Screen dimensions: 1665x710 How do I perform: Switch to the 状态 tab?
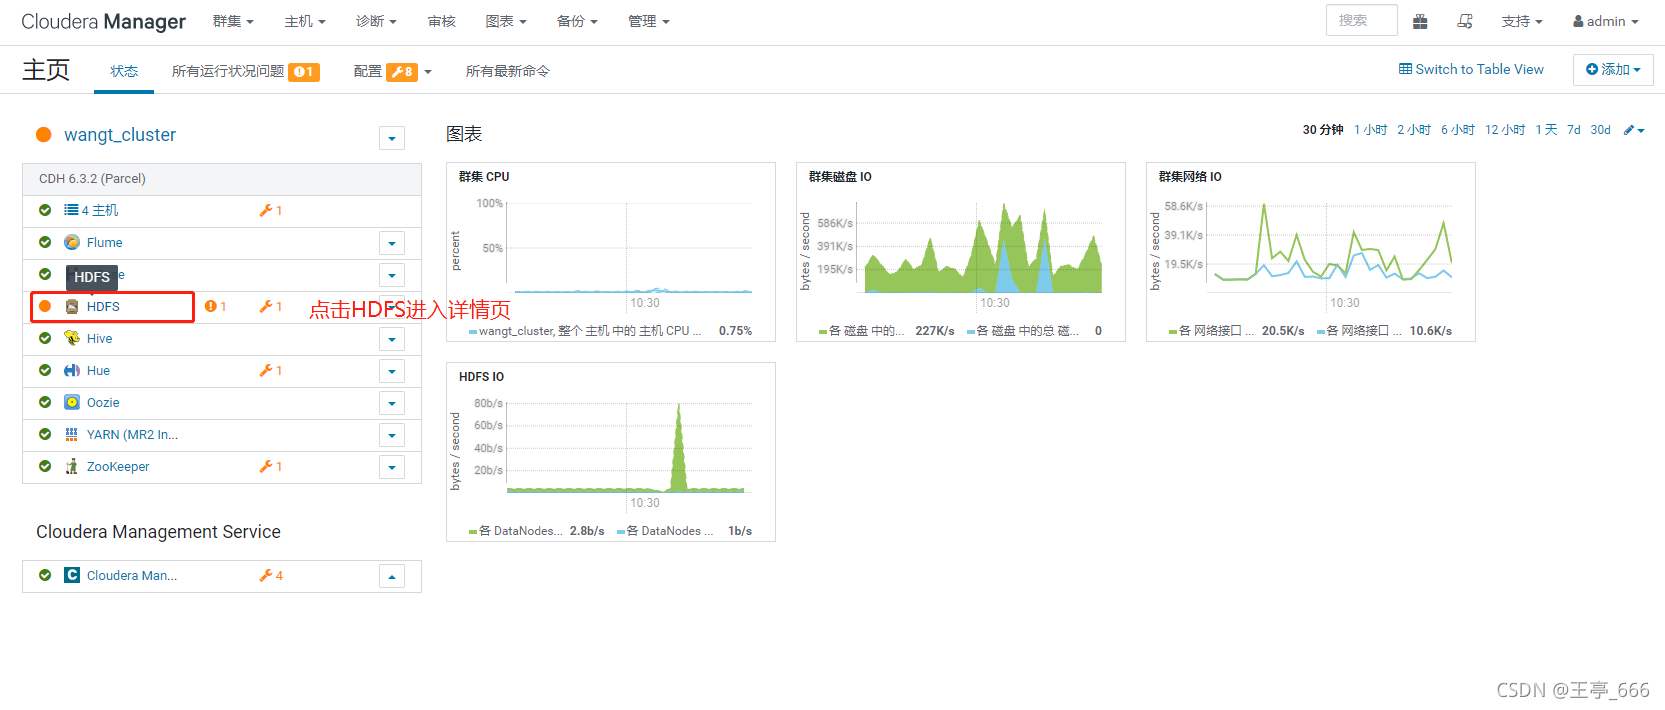coord(124,71)
